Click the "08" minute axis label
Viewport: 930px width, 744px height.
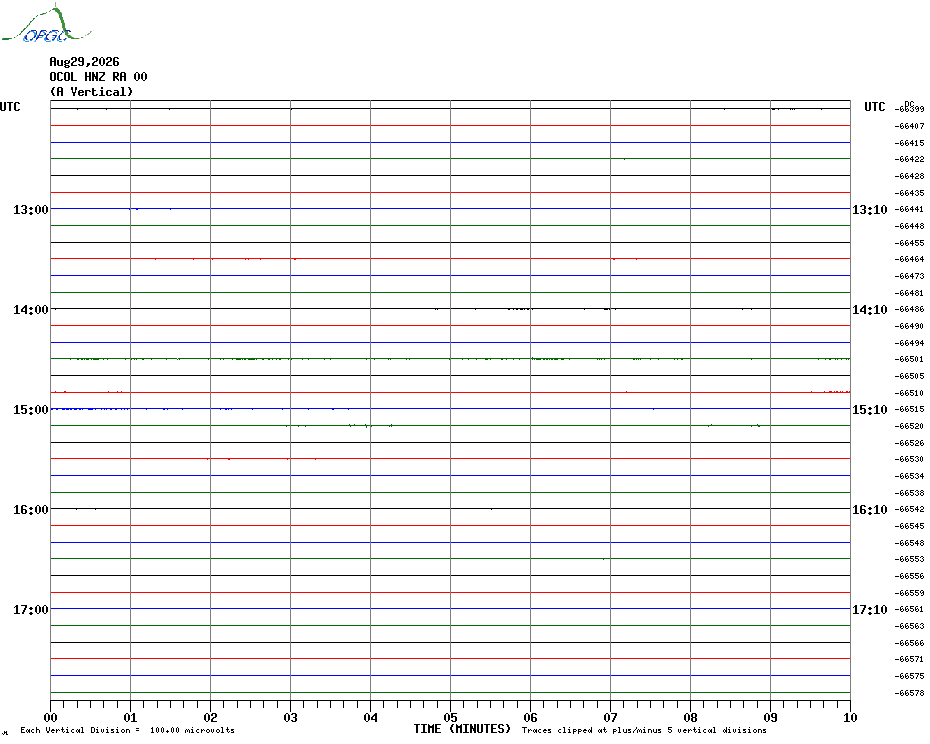(x=690, y=717)
